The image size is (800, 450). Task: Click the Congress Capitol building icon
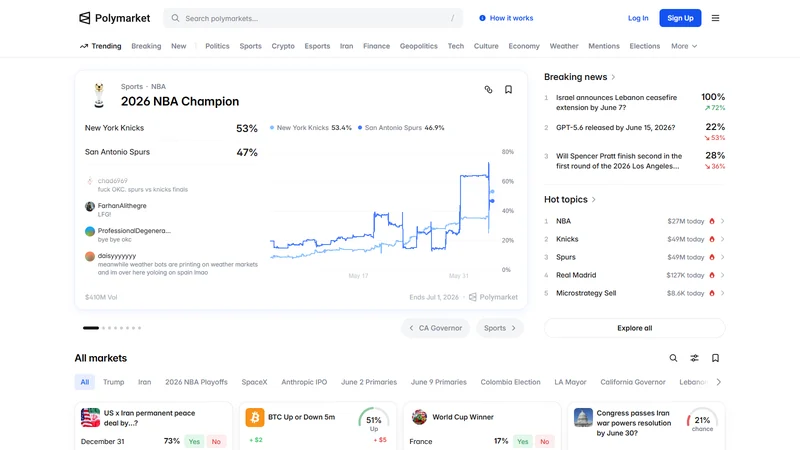(583, 417)
